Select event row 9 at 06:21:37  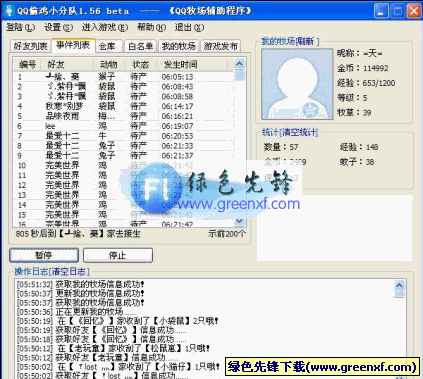(123, 156)
